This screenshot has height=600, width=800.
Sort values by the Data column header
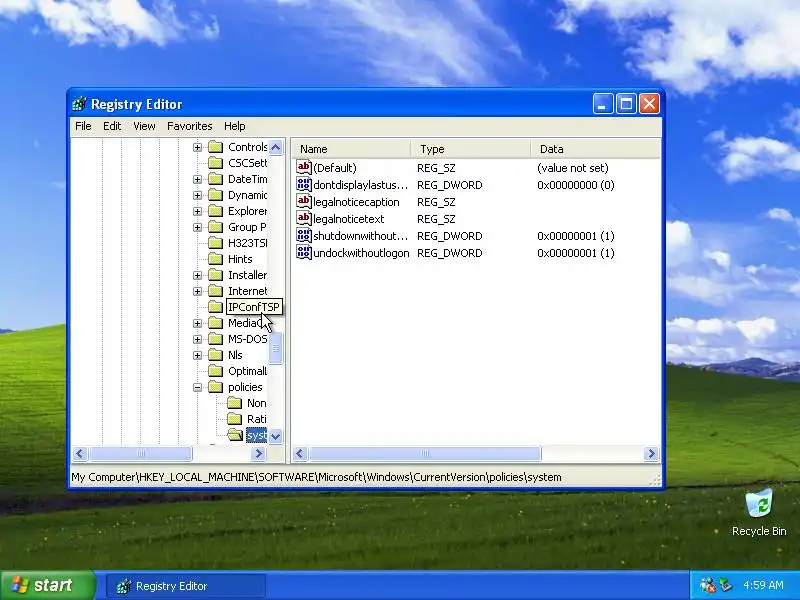[595, 149]
